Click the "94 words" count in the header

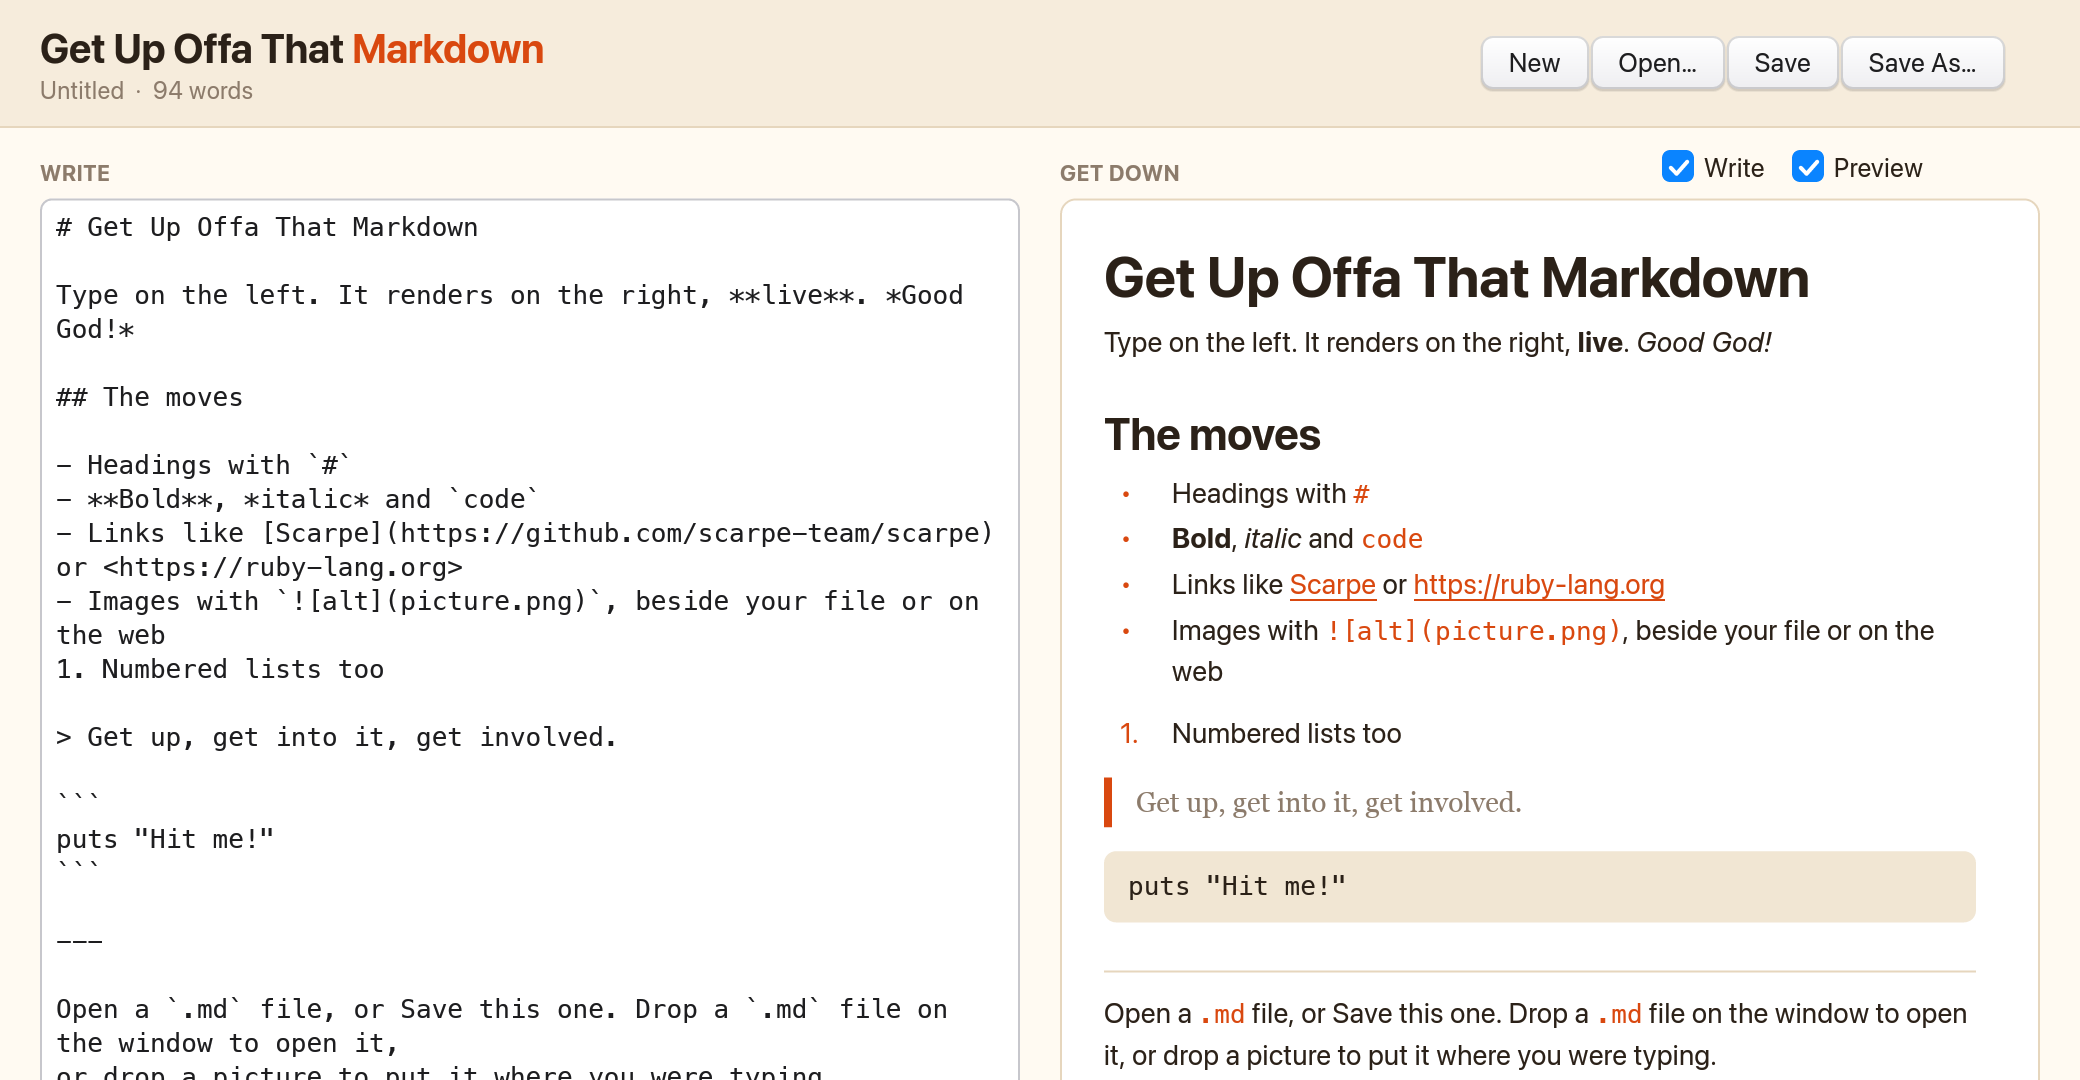[203, 91]
